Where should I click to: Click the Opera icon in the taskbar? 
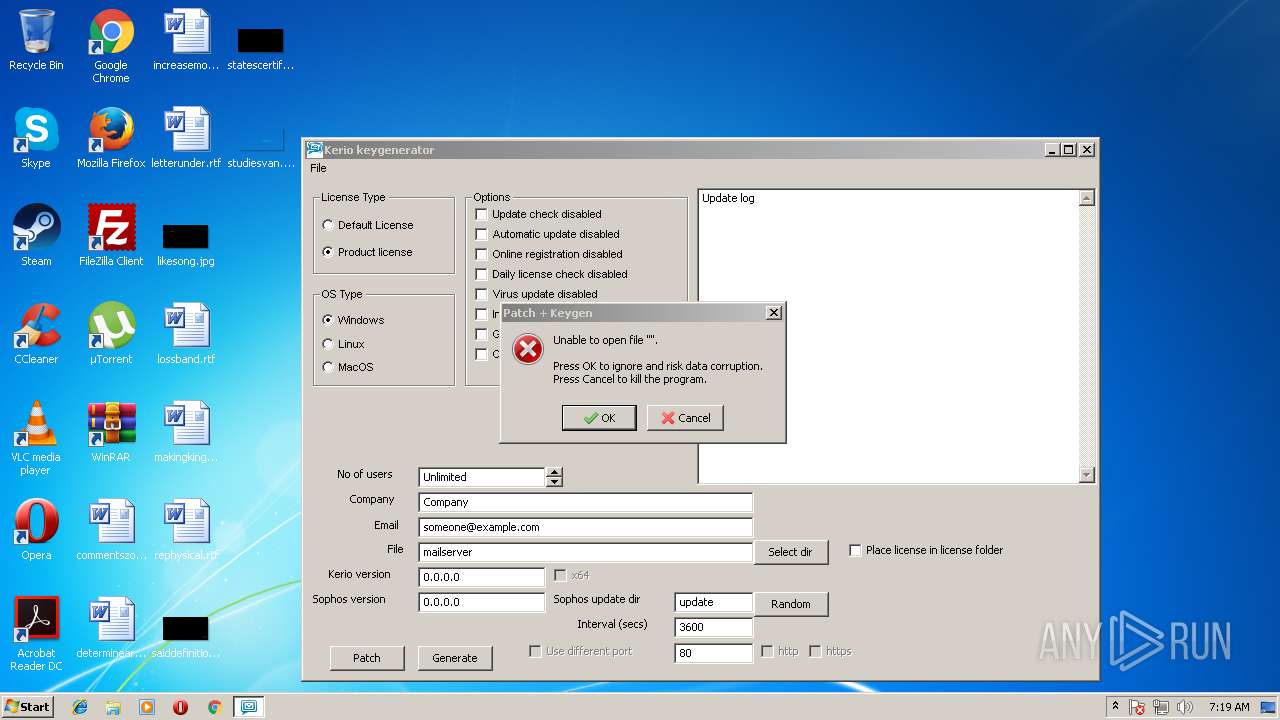click(x=180, y=707)
